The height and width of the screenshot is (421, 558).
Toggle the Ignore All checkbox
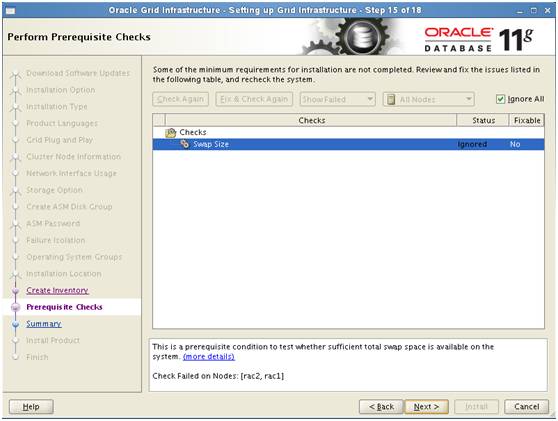(500, 99)
